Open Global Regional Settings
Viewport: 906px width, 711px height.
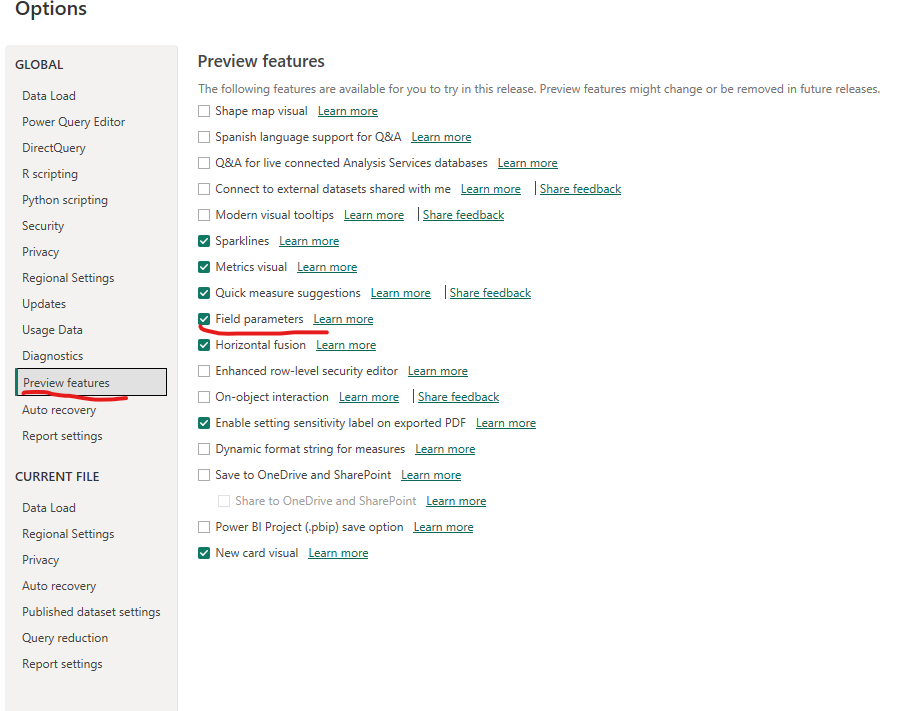(68, 278)
